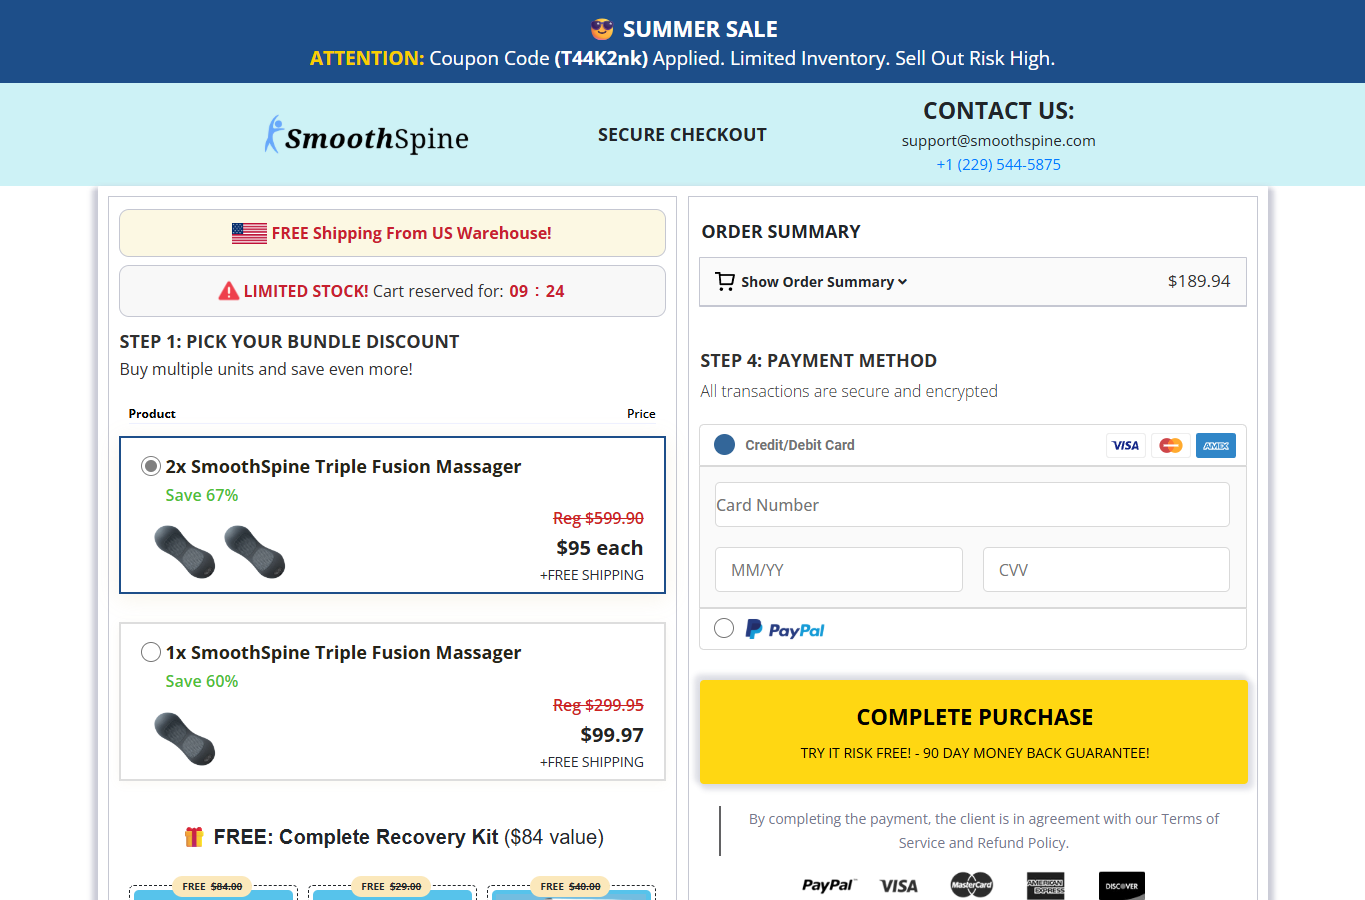Click the American Express logo below agreement text
Image resolution: width=1365 pixels, height=900 pixels.
click(1046, 885)
